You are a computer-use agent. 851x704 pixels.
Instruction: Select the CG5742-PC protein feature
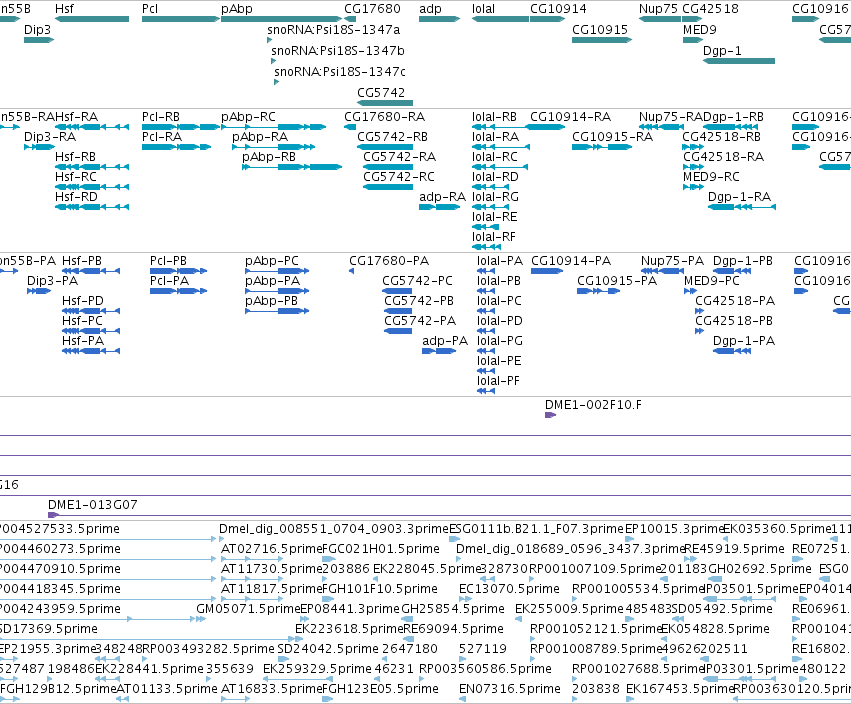[x=397, y=291]
